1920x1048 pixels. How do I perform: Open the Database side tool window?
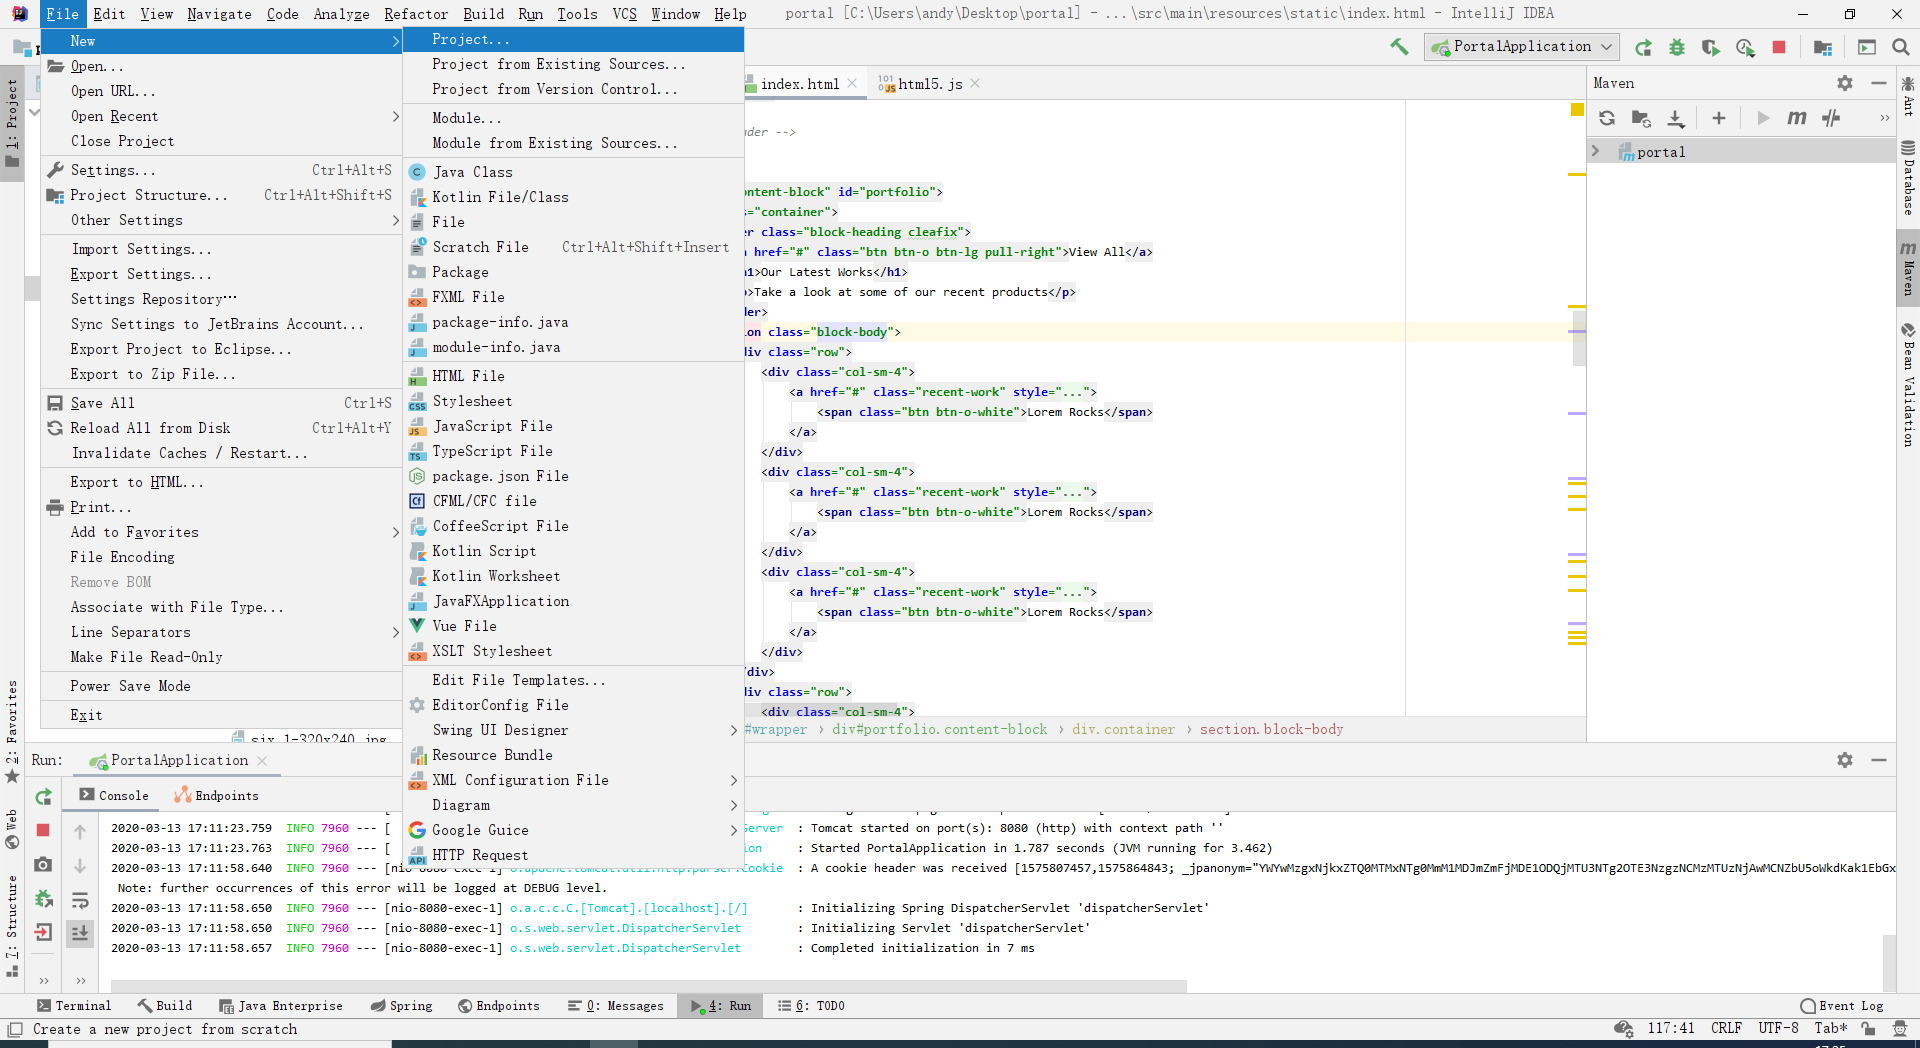pyautogui.click(x=1908, y=179)
